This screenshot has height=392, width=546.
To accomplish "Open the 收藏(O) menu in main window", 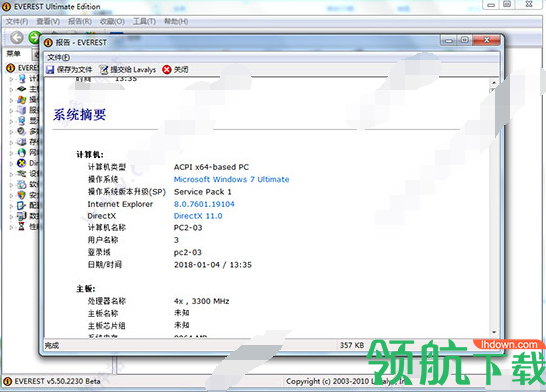I will click(112, 22).
